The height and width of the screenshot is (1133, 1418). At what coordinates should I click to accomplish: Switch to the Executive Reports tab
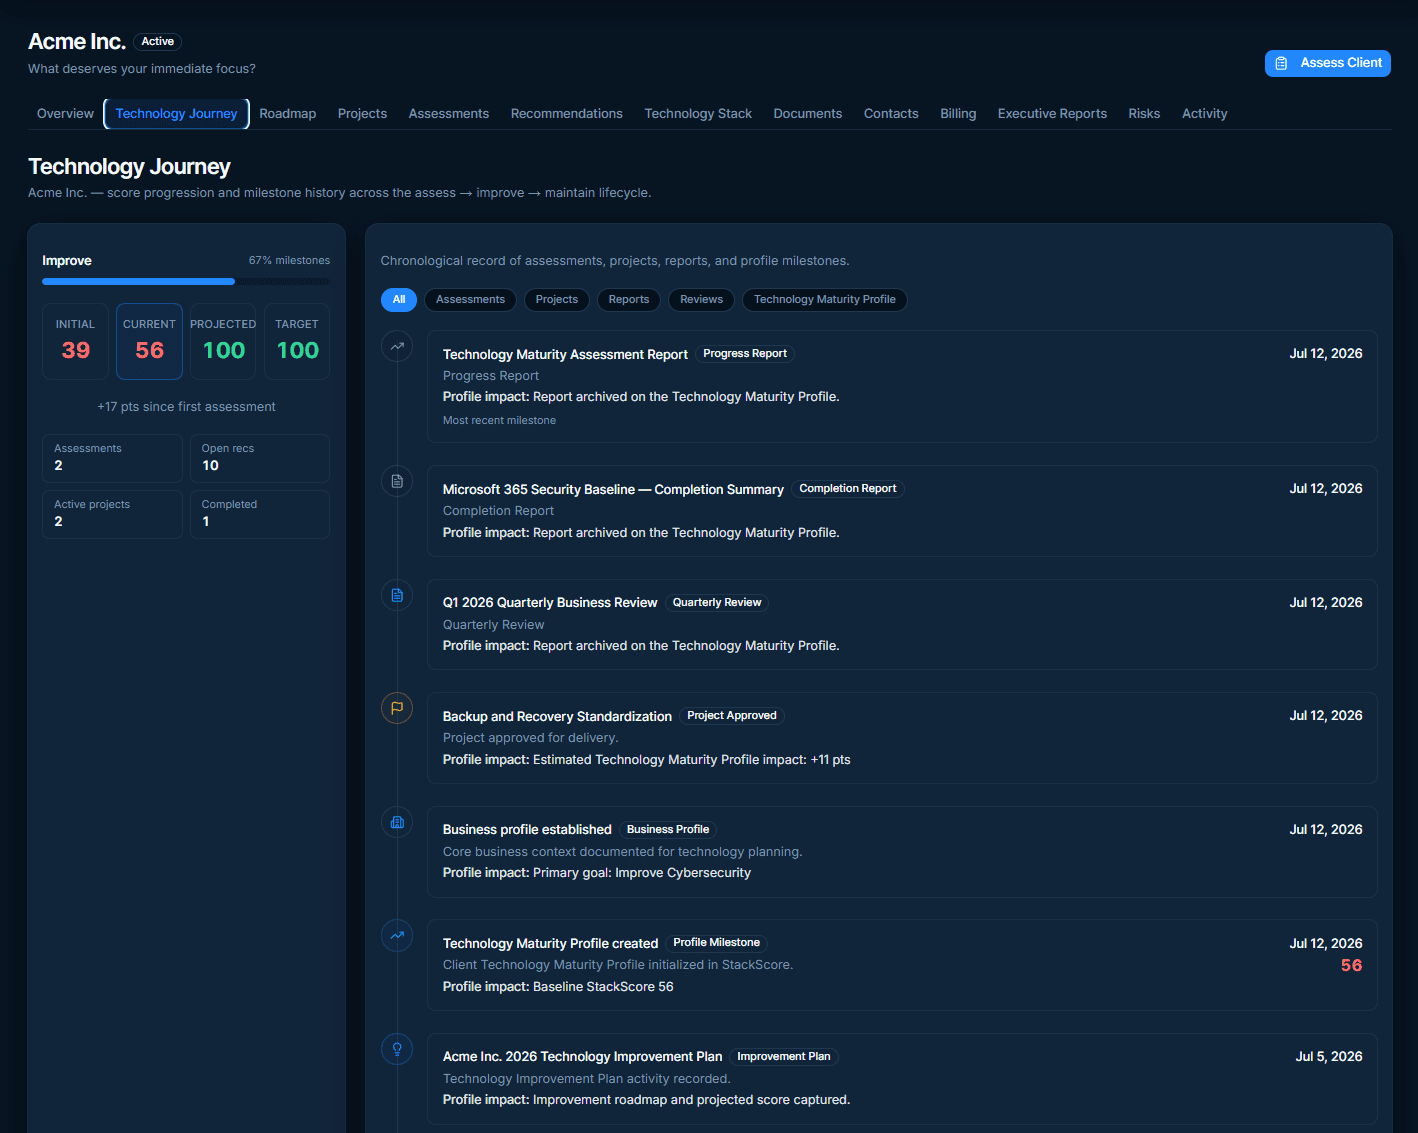click(1052, 114)
